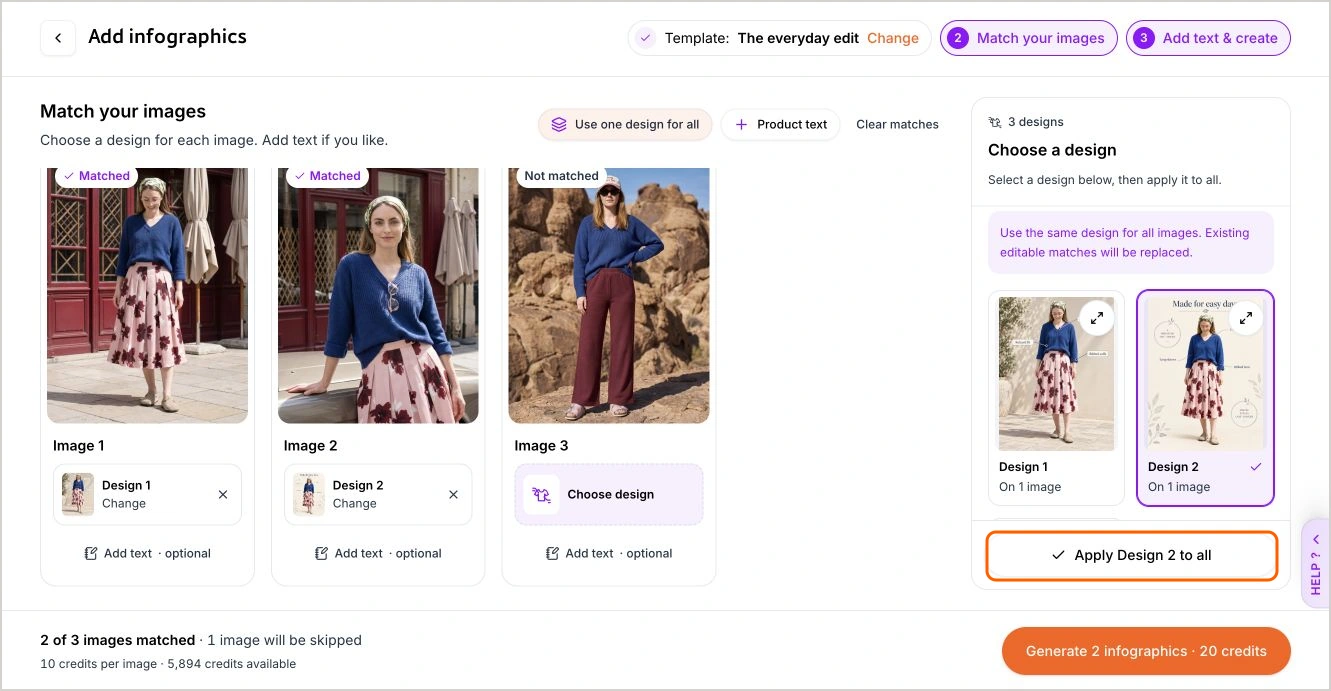
Task: Generate 2 infographics for 20 credits
Action: click(x=1146, y=651)
